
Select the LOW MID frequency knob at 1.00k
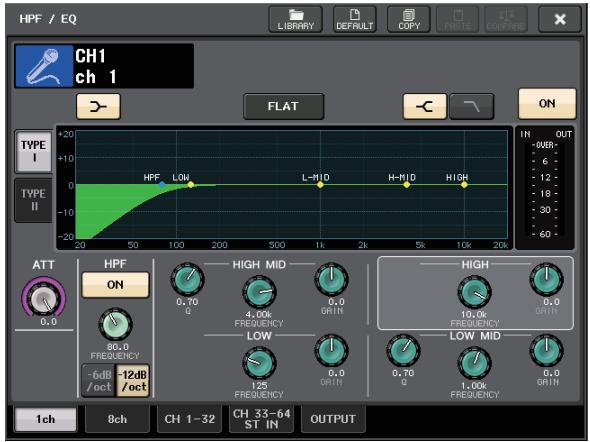[x=474, y=363]
